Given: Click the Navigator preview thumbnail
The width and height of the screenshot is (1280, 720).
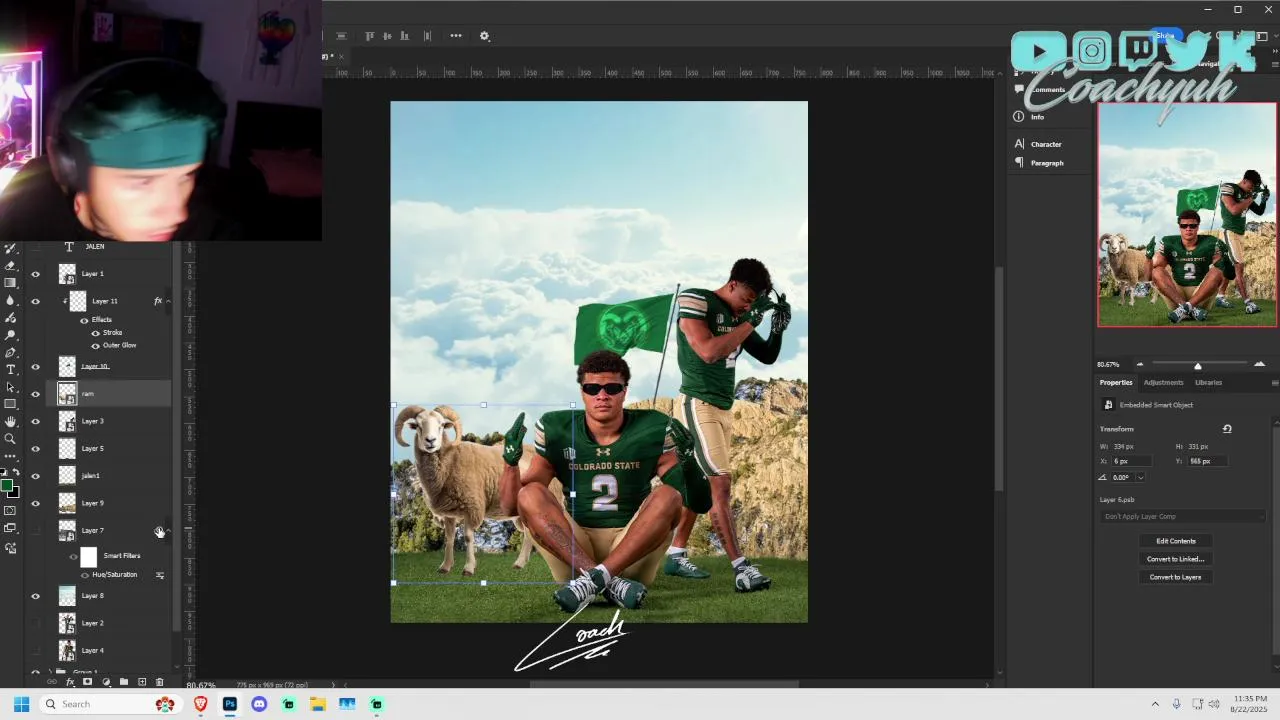Looking at the screenshot, I should 1187,215.
